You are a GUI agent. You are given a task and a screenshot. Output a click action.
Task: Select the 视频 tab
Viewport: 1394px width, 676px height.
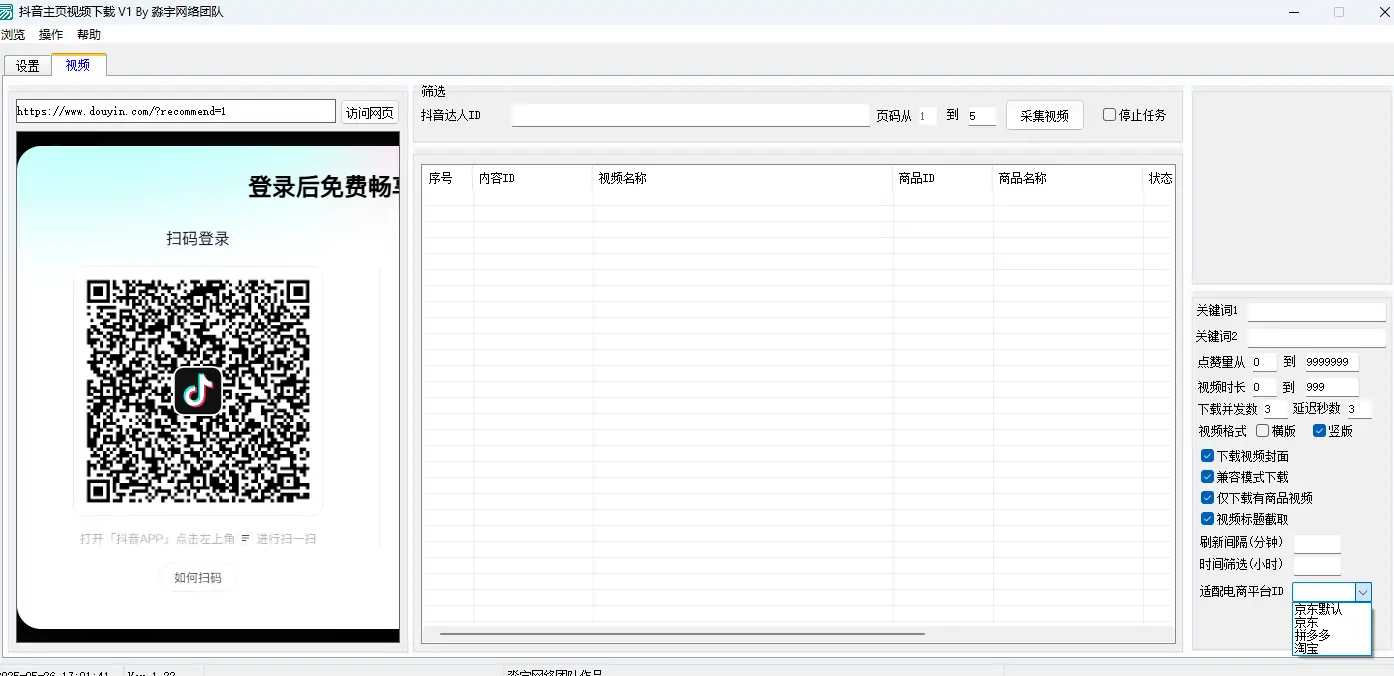(x=78, y=65)
